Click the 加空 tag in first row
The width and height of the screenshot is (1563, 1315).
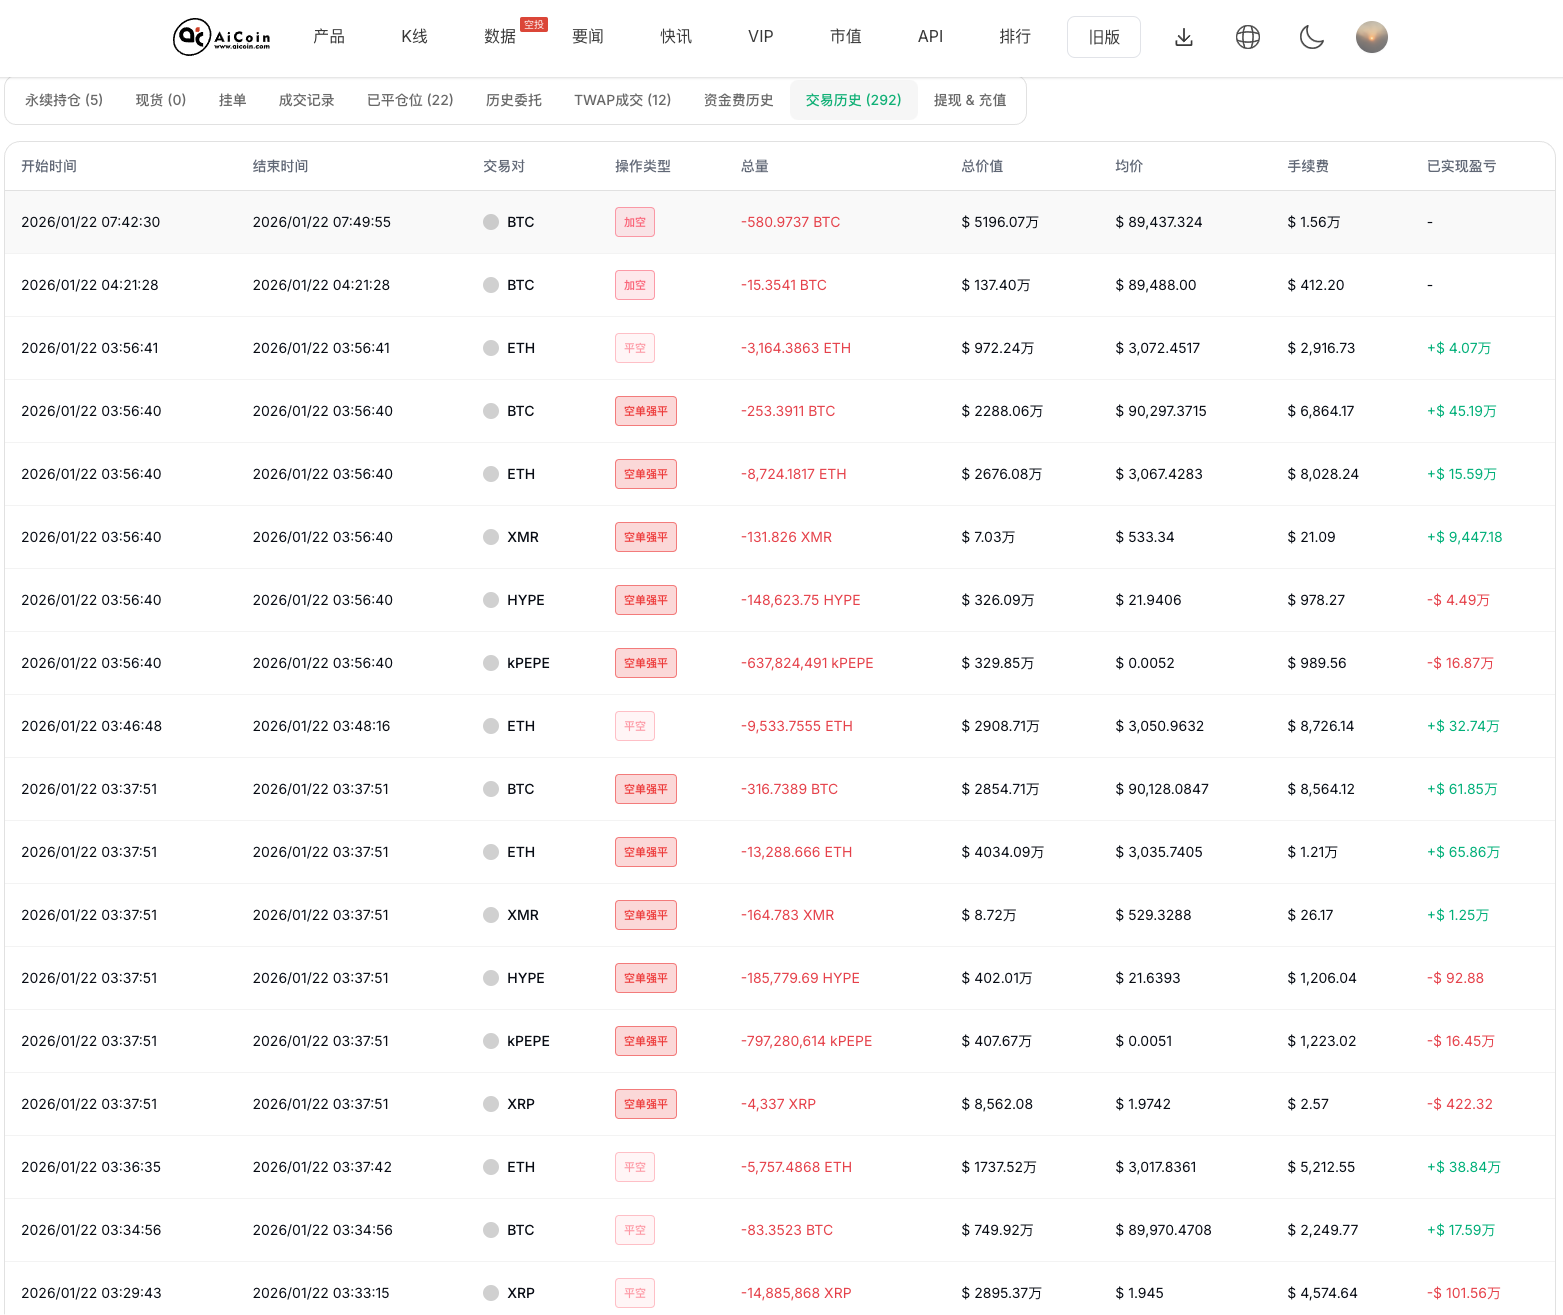(635, 222)
